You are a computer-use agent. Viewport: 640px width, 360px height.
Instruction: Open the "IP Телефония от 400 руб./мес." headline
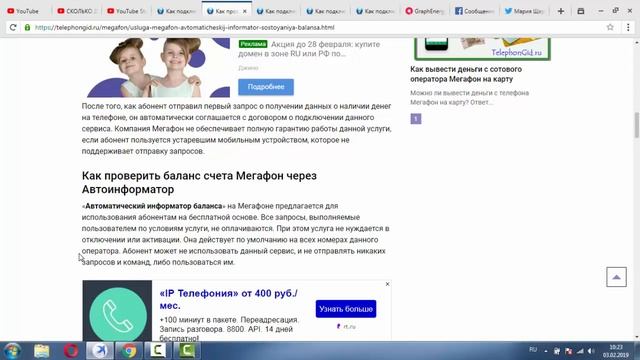coord(229,299)
